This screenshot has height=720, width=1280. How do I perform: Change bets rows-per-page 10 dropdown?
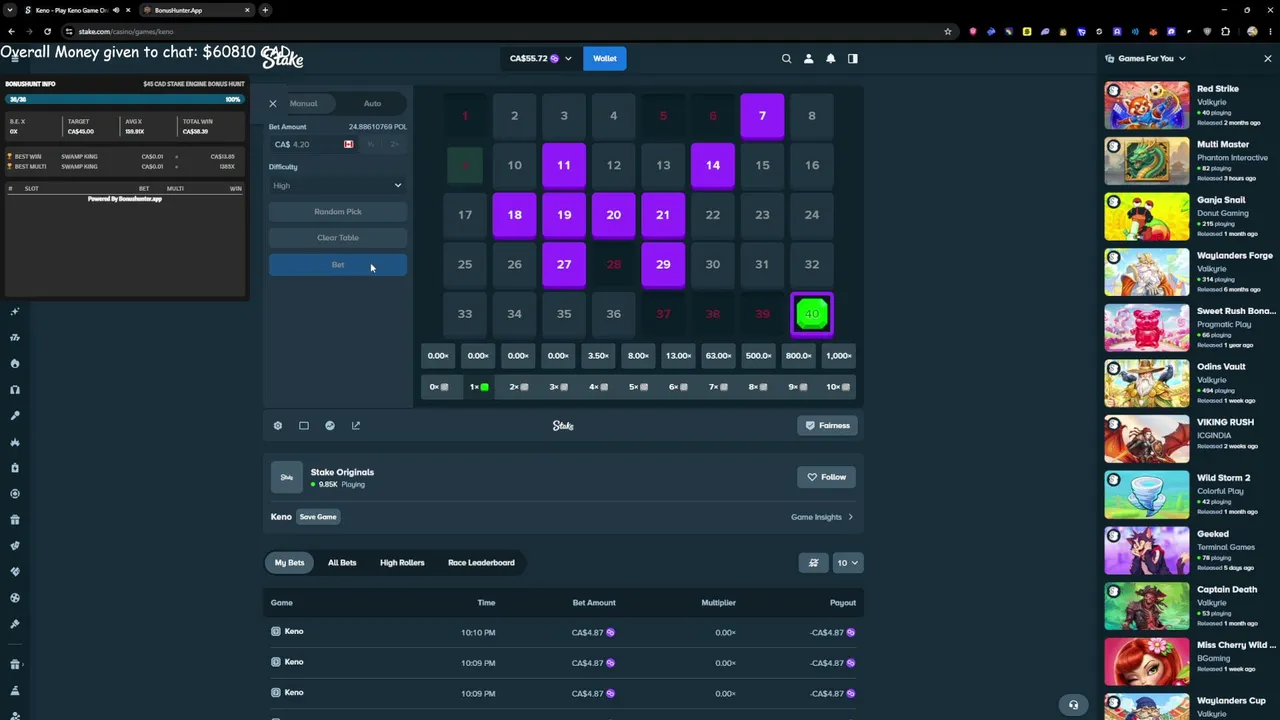tap(847, 562)
